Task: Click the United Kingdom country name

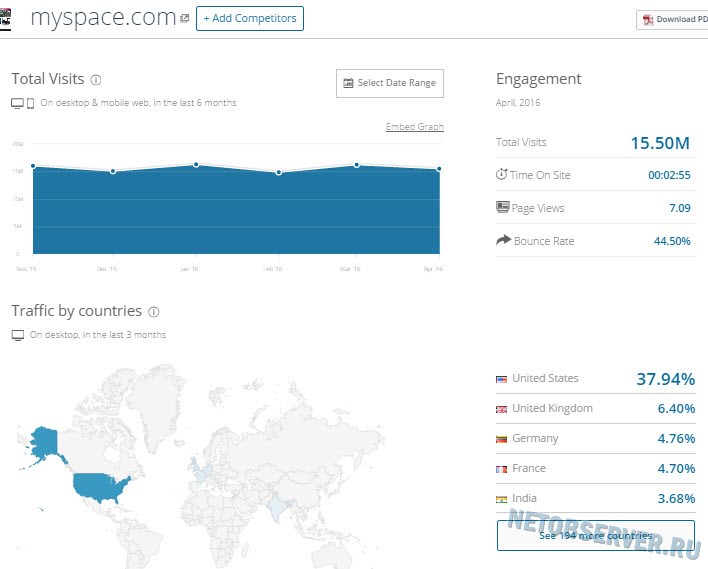Action: point(552,408)
